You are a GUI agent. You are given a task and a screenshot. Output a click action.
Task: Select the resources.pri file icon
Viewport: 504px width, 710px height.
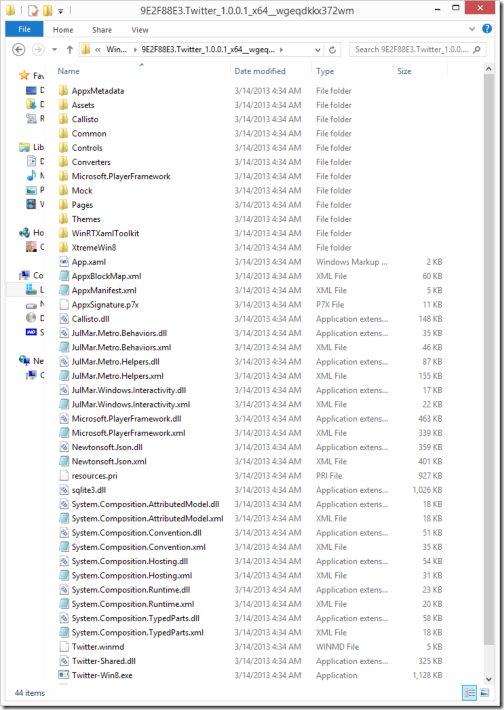click(64, 475)
